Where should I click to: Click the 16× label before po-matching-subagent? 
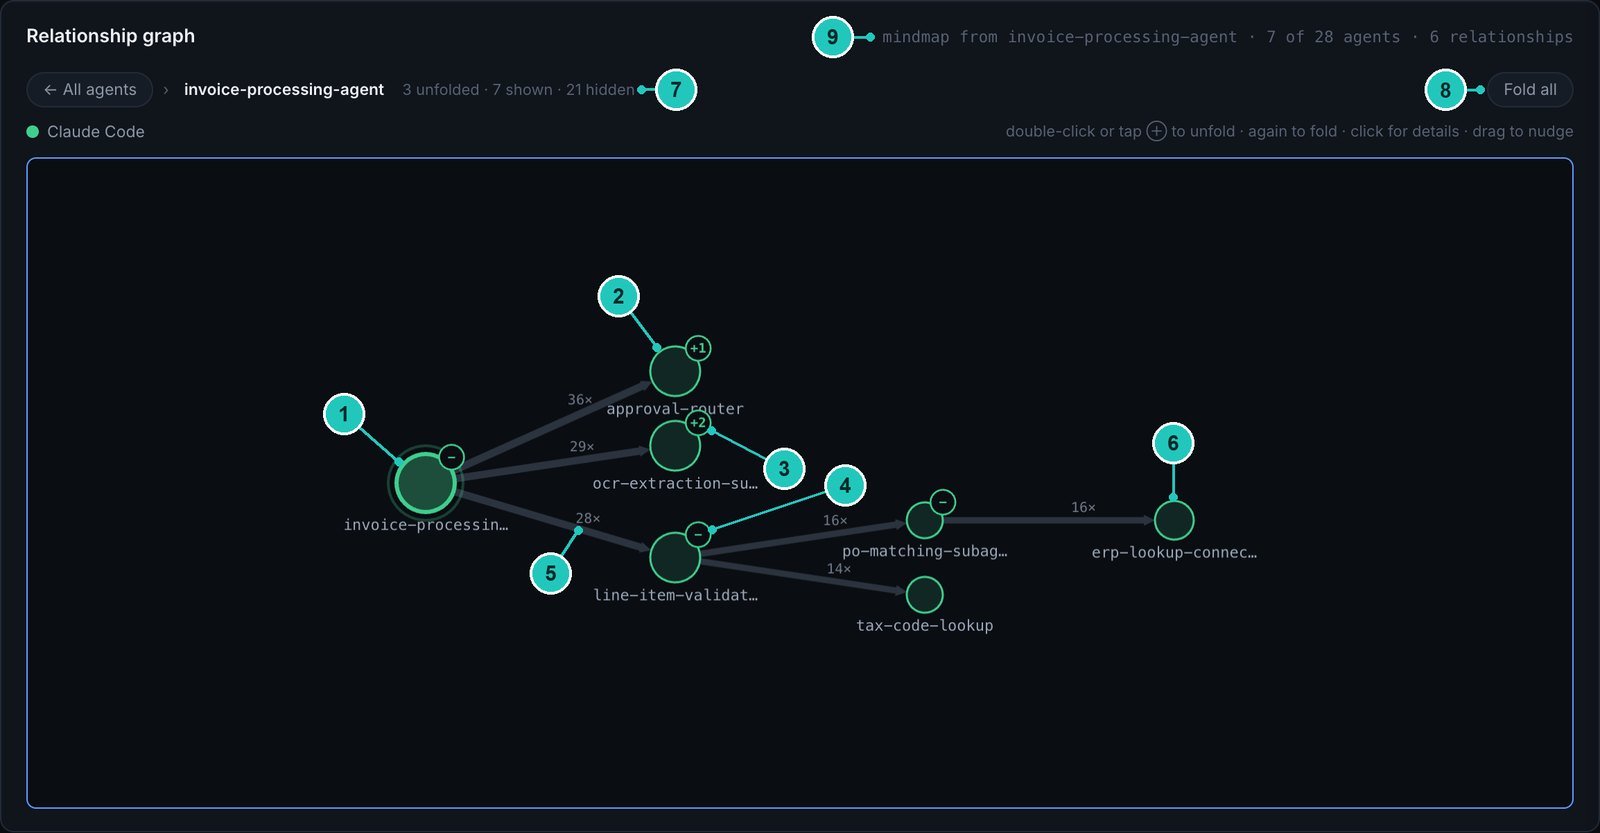[835, 520]
